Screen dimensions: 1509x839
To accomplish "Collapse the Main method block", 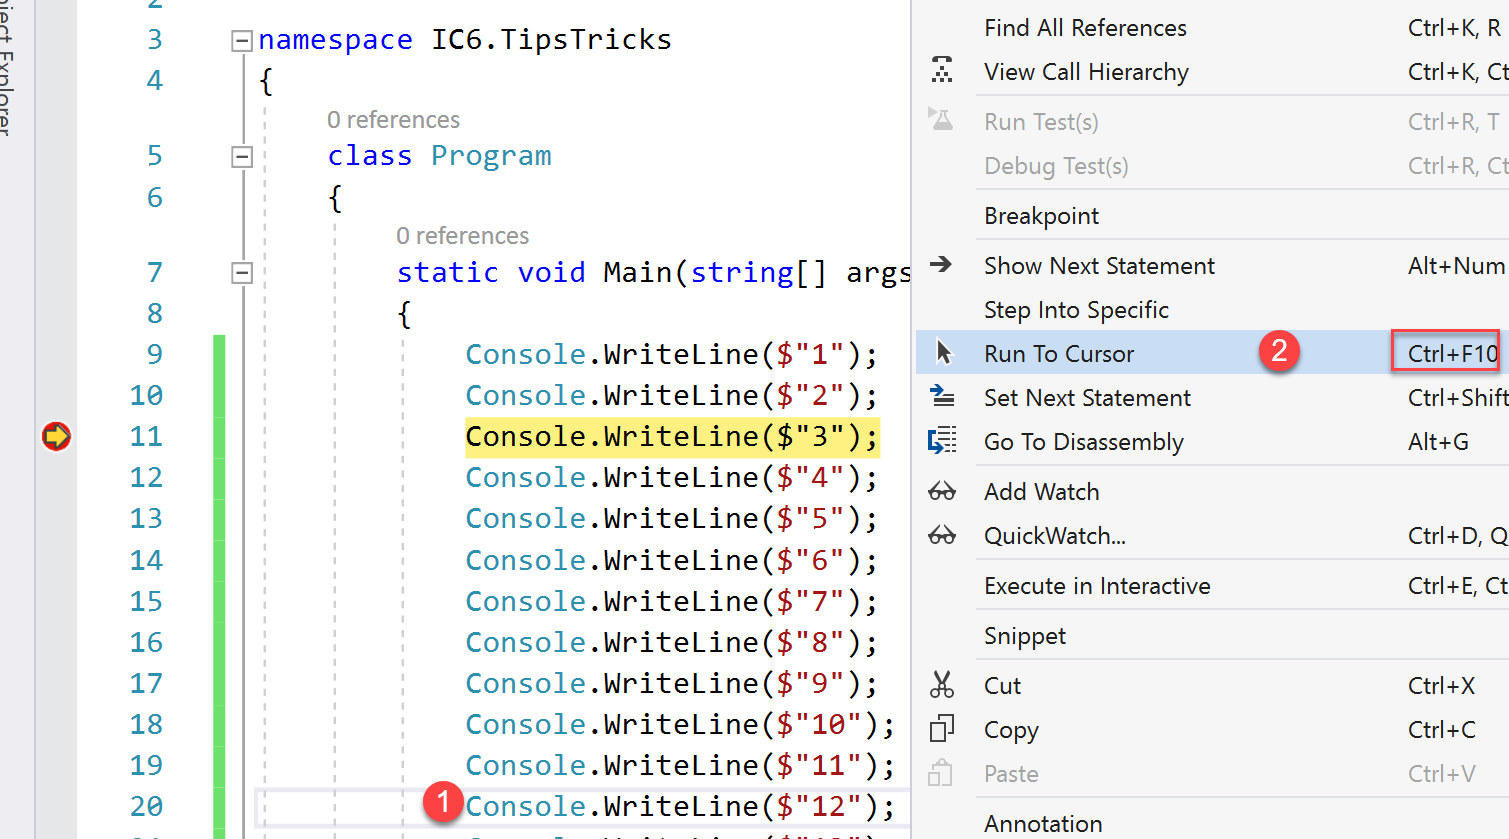I will (242, 273).
